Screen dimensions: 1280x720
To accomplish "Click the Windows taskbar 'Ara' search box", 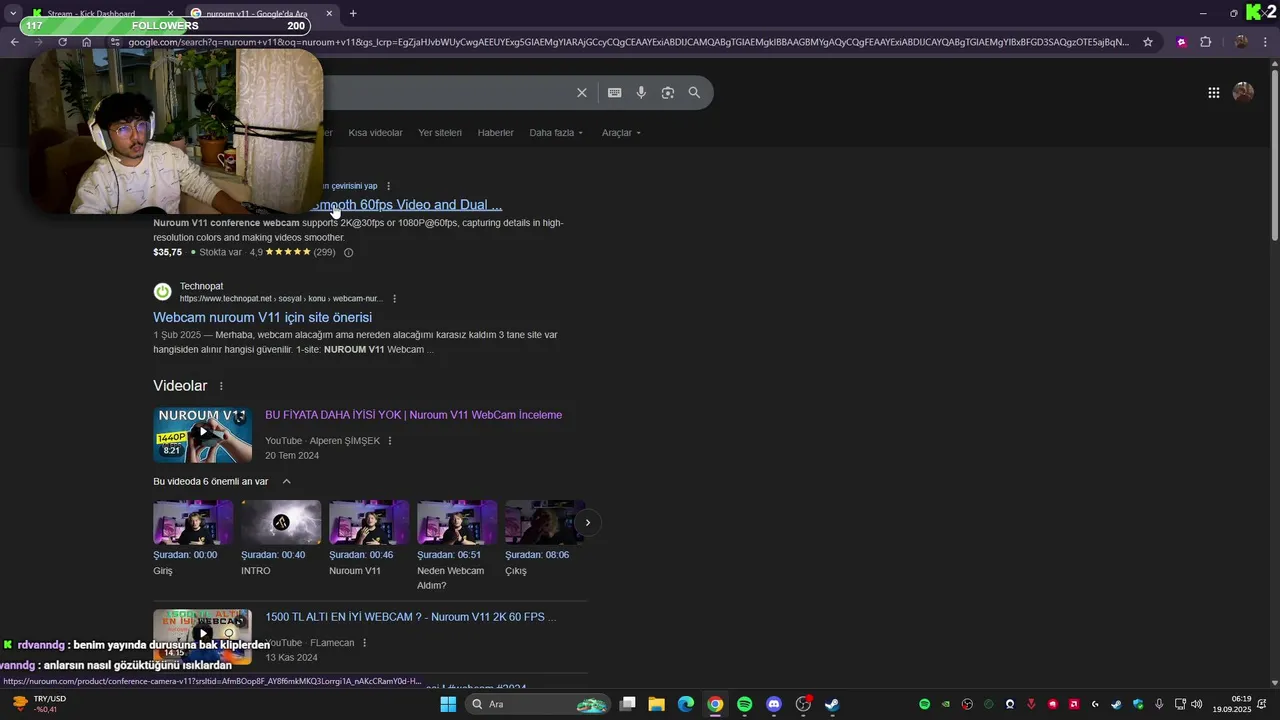I will click(537, 704).
